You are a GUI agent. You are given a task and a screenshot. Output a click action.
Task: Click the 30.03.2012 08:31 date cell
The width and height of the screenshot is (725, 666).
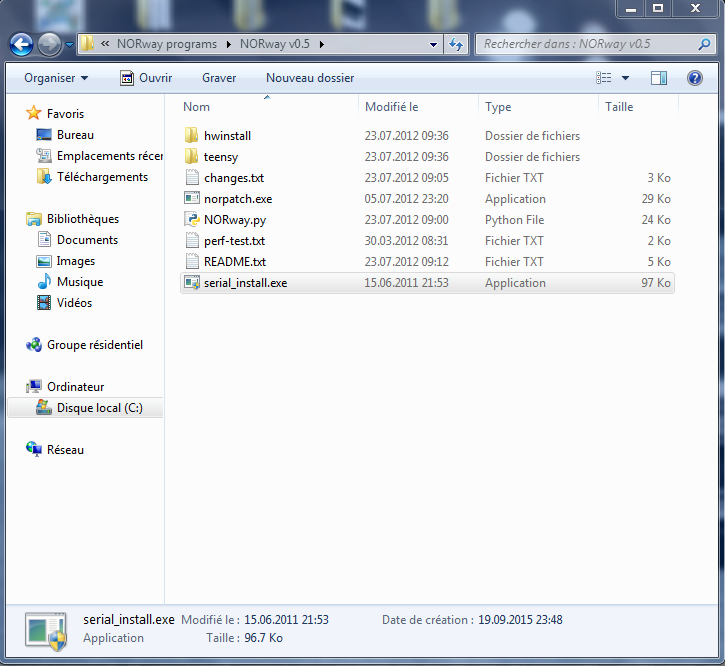coord(406,240)
